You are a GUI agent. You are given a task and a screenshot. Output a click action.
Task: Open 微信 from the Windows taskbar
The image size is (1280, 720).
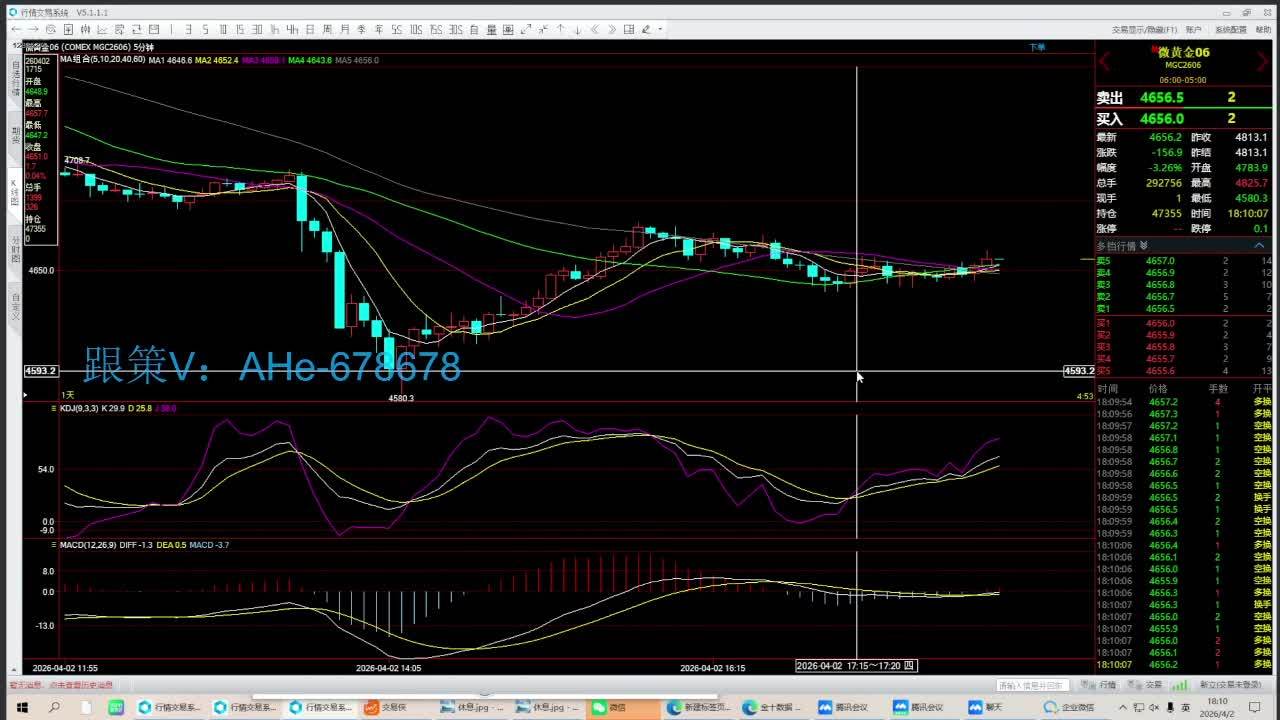click(x=608, y=707)
